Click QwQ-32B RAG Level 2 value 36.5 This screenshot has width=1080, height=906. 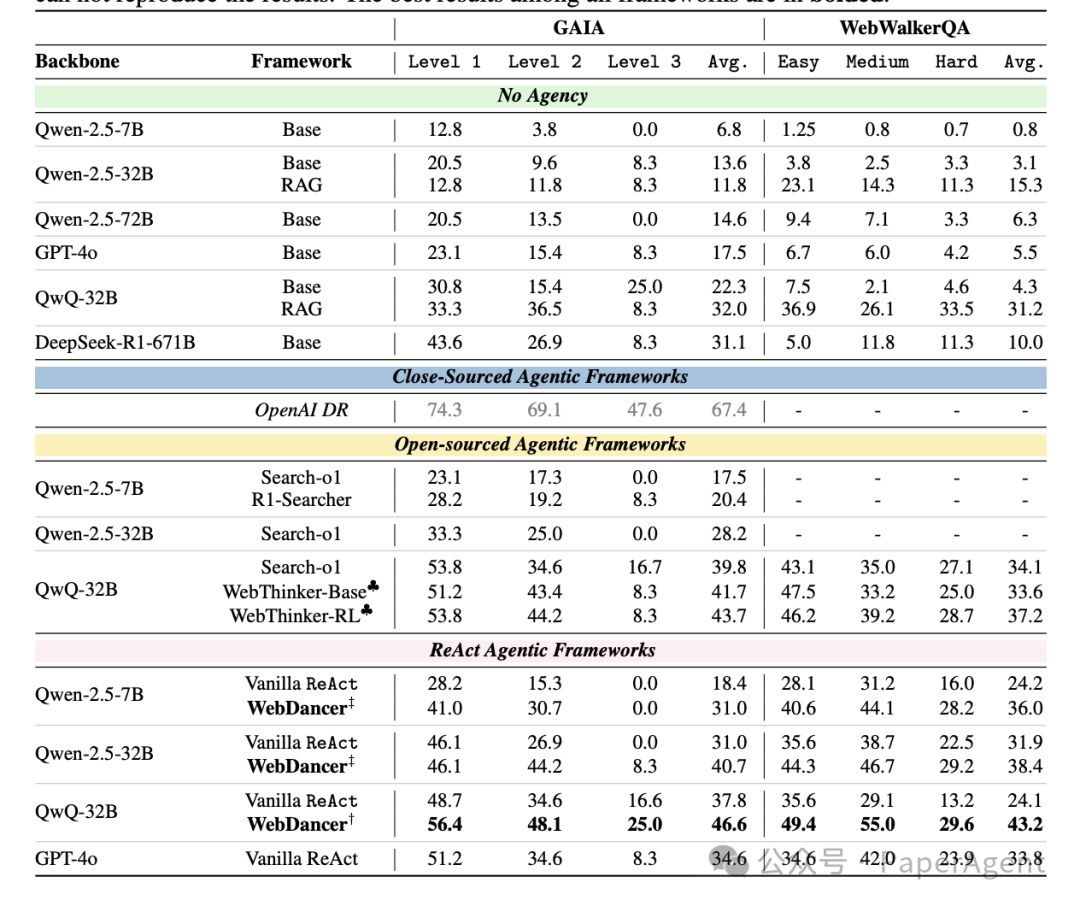545,309
